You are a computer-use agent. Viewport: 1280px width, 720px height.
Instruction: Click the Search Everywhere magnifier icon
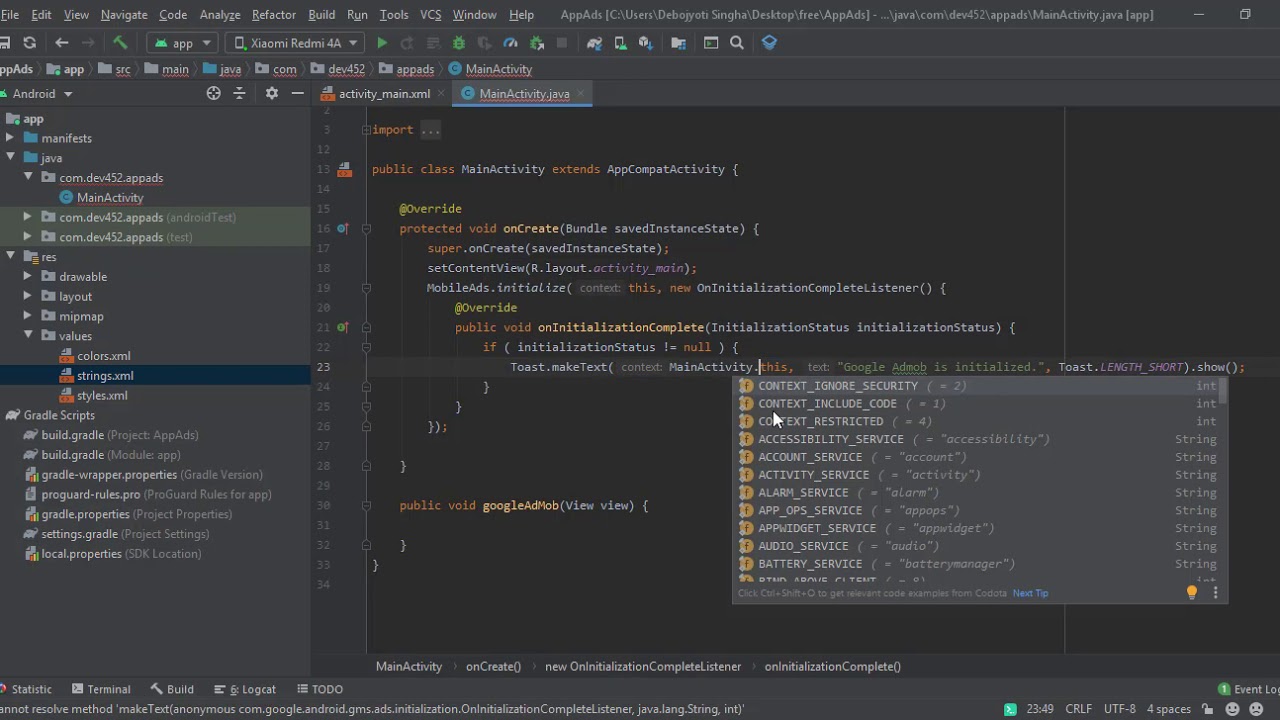coord(737,43)
